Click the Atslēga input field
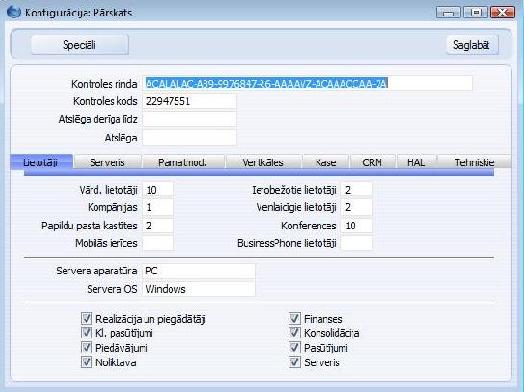The width and height of the screenshot is (524, 392). pos(189,137)
